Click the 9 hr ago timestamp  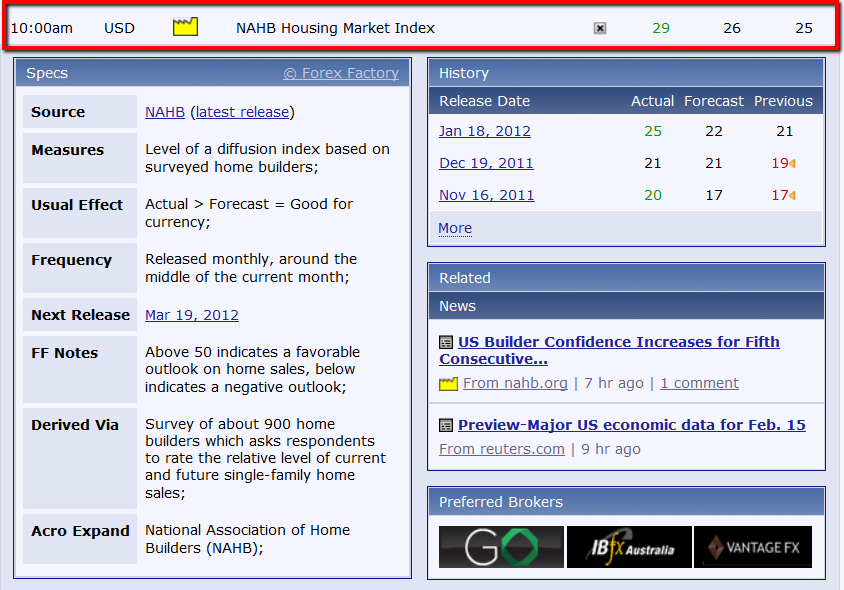click(x=611, y=449)
